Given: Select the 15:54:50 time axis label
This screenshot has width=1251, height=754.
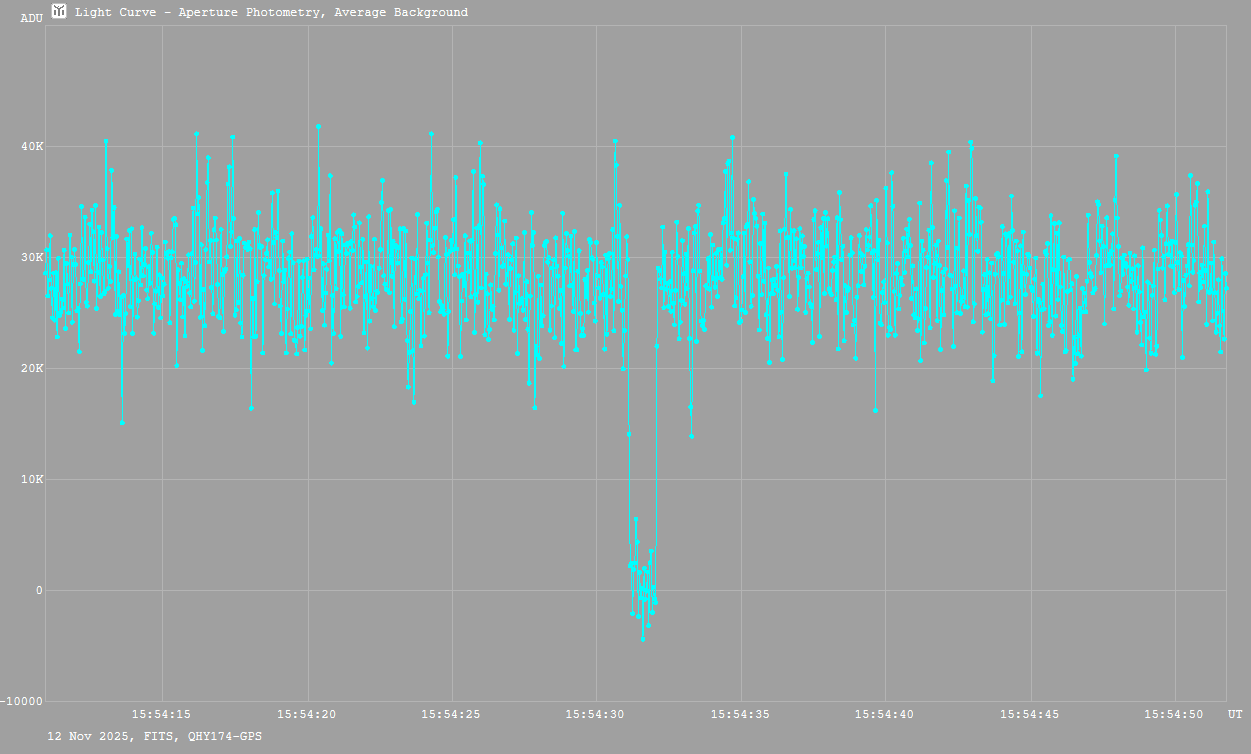Looking at the screenshot, I should tap(1174, 714).
